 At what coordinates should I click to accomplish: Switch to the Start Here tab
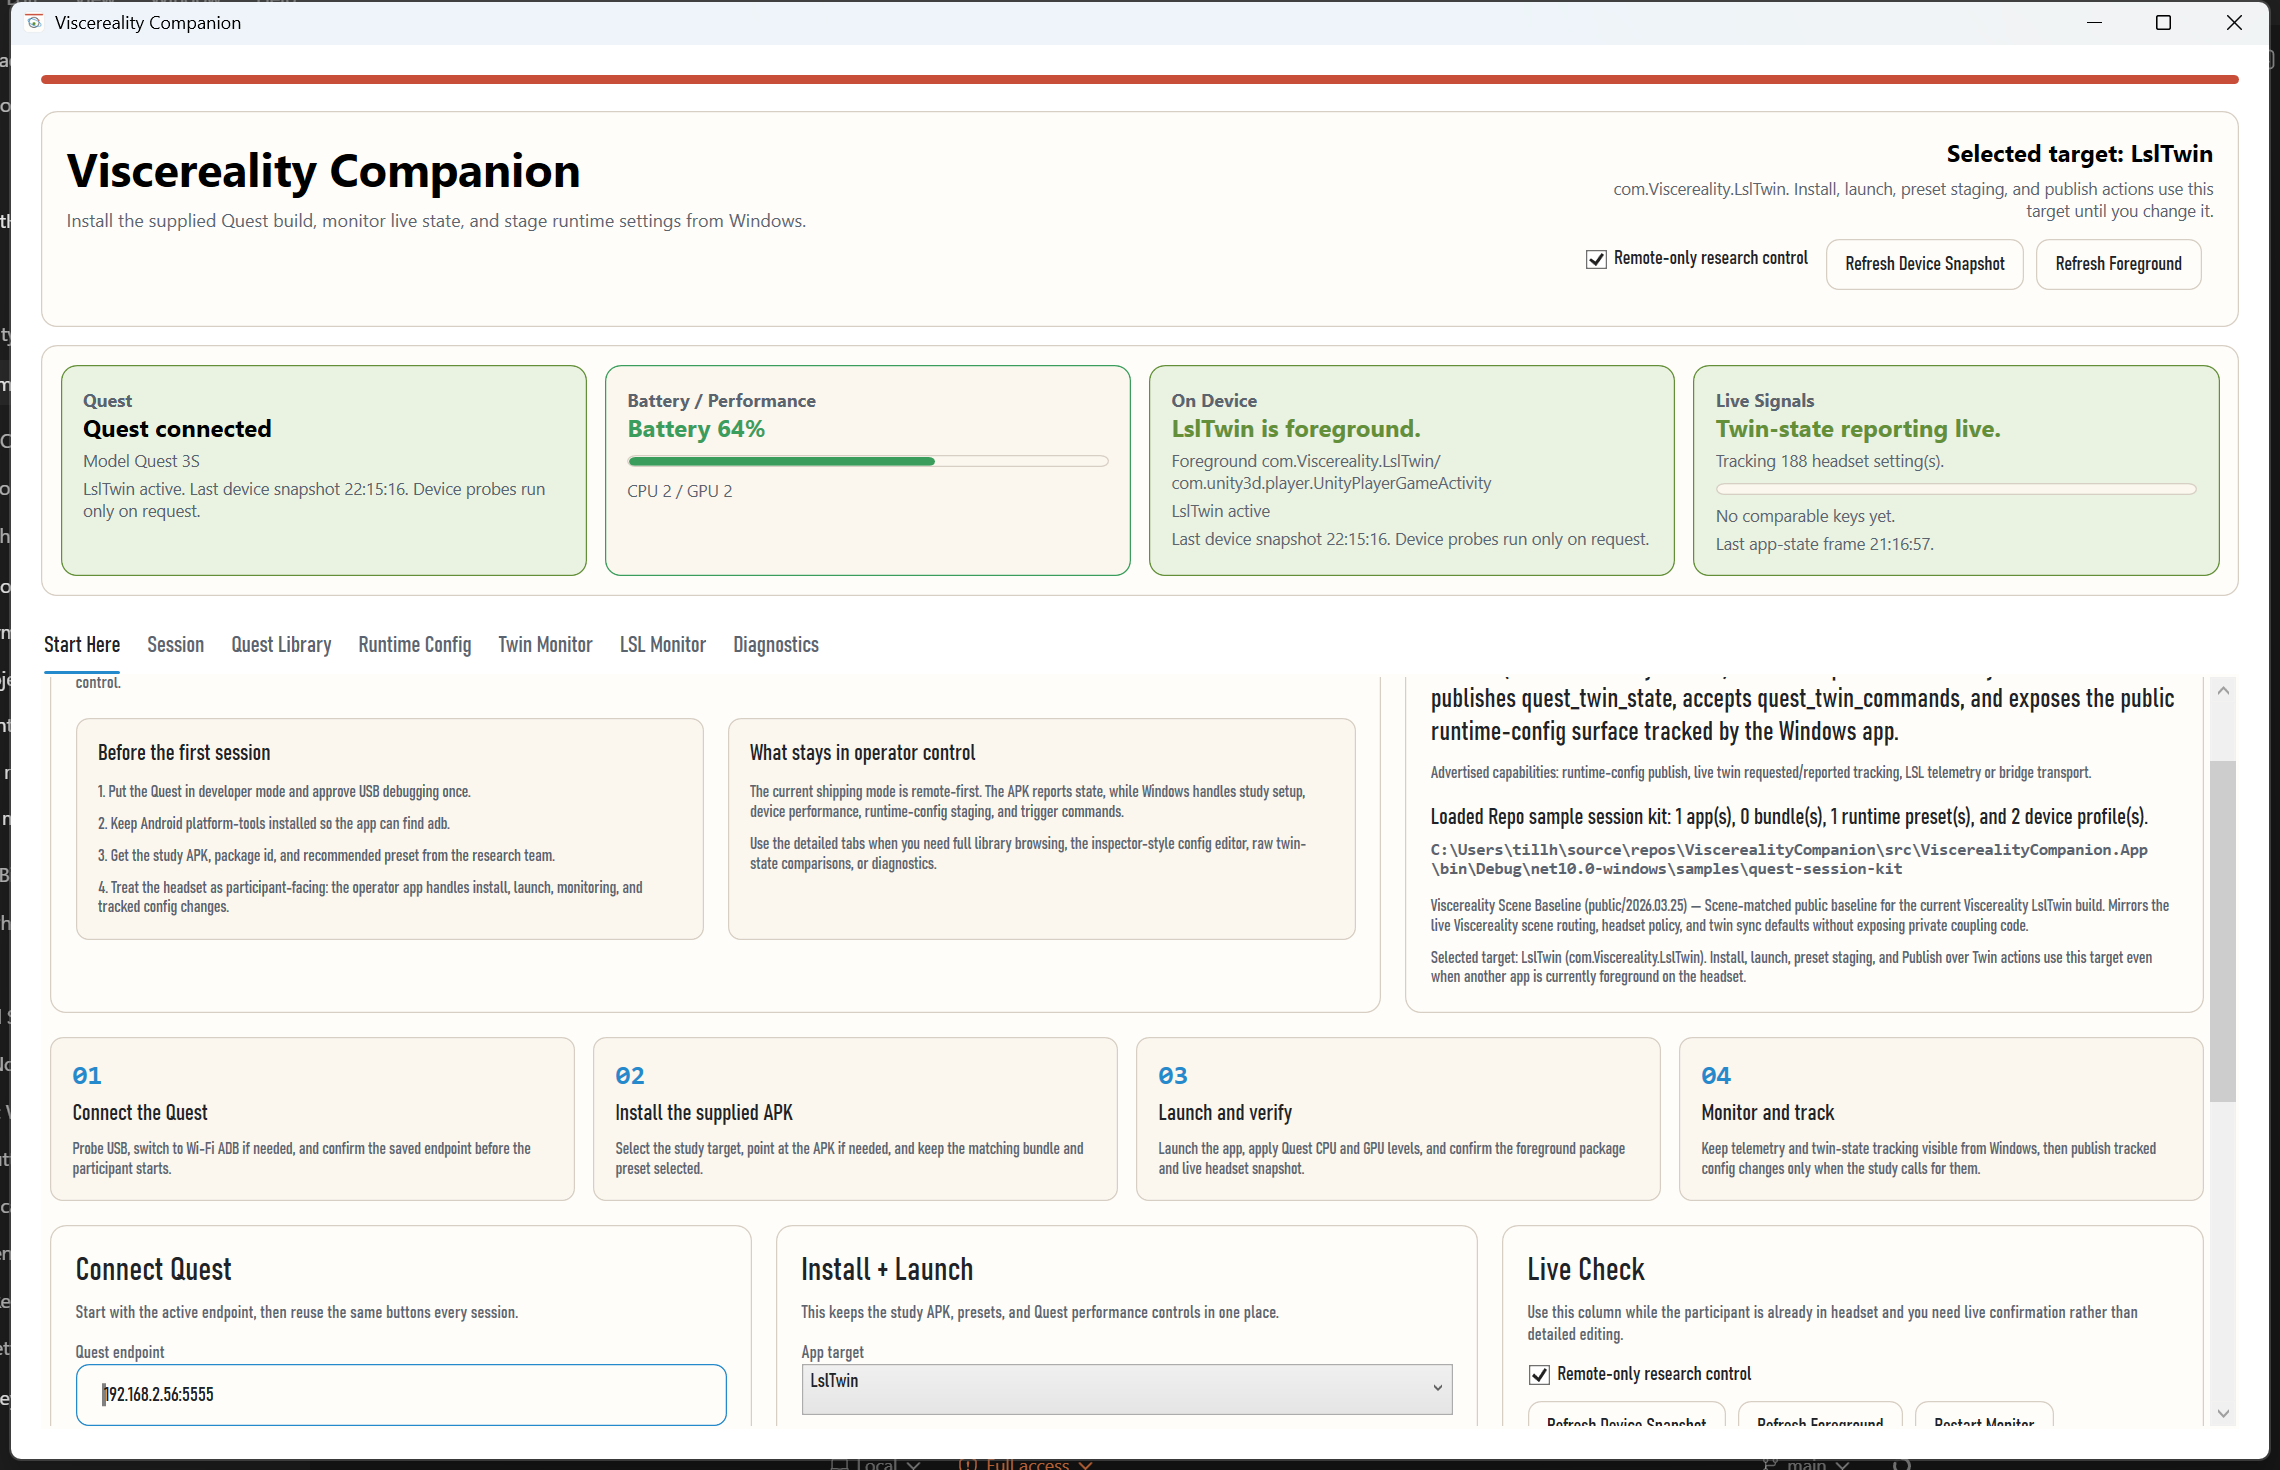point(82,645)
